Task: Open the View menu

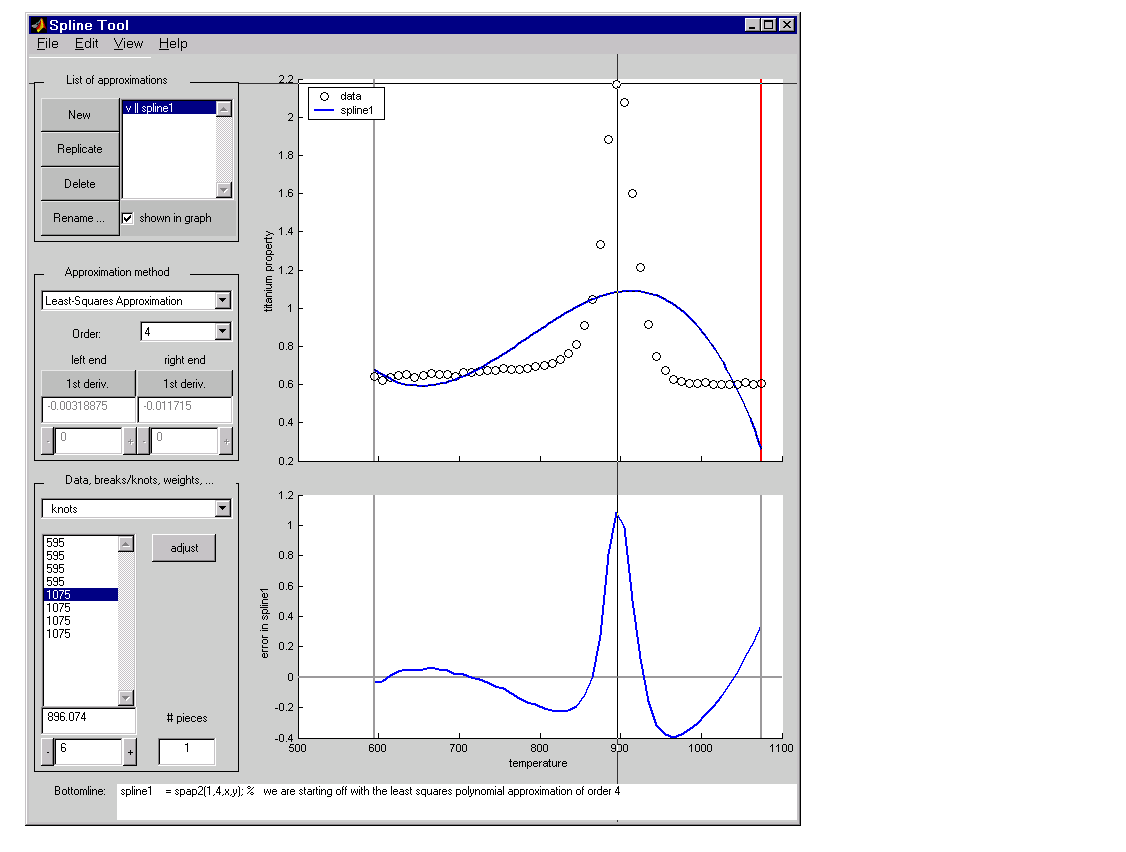Action: tap(128, 44)
